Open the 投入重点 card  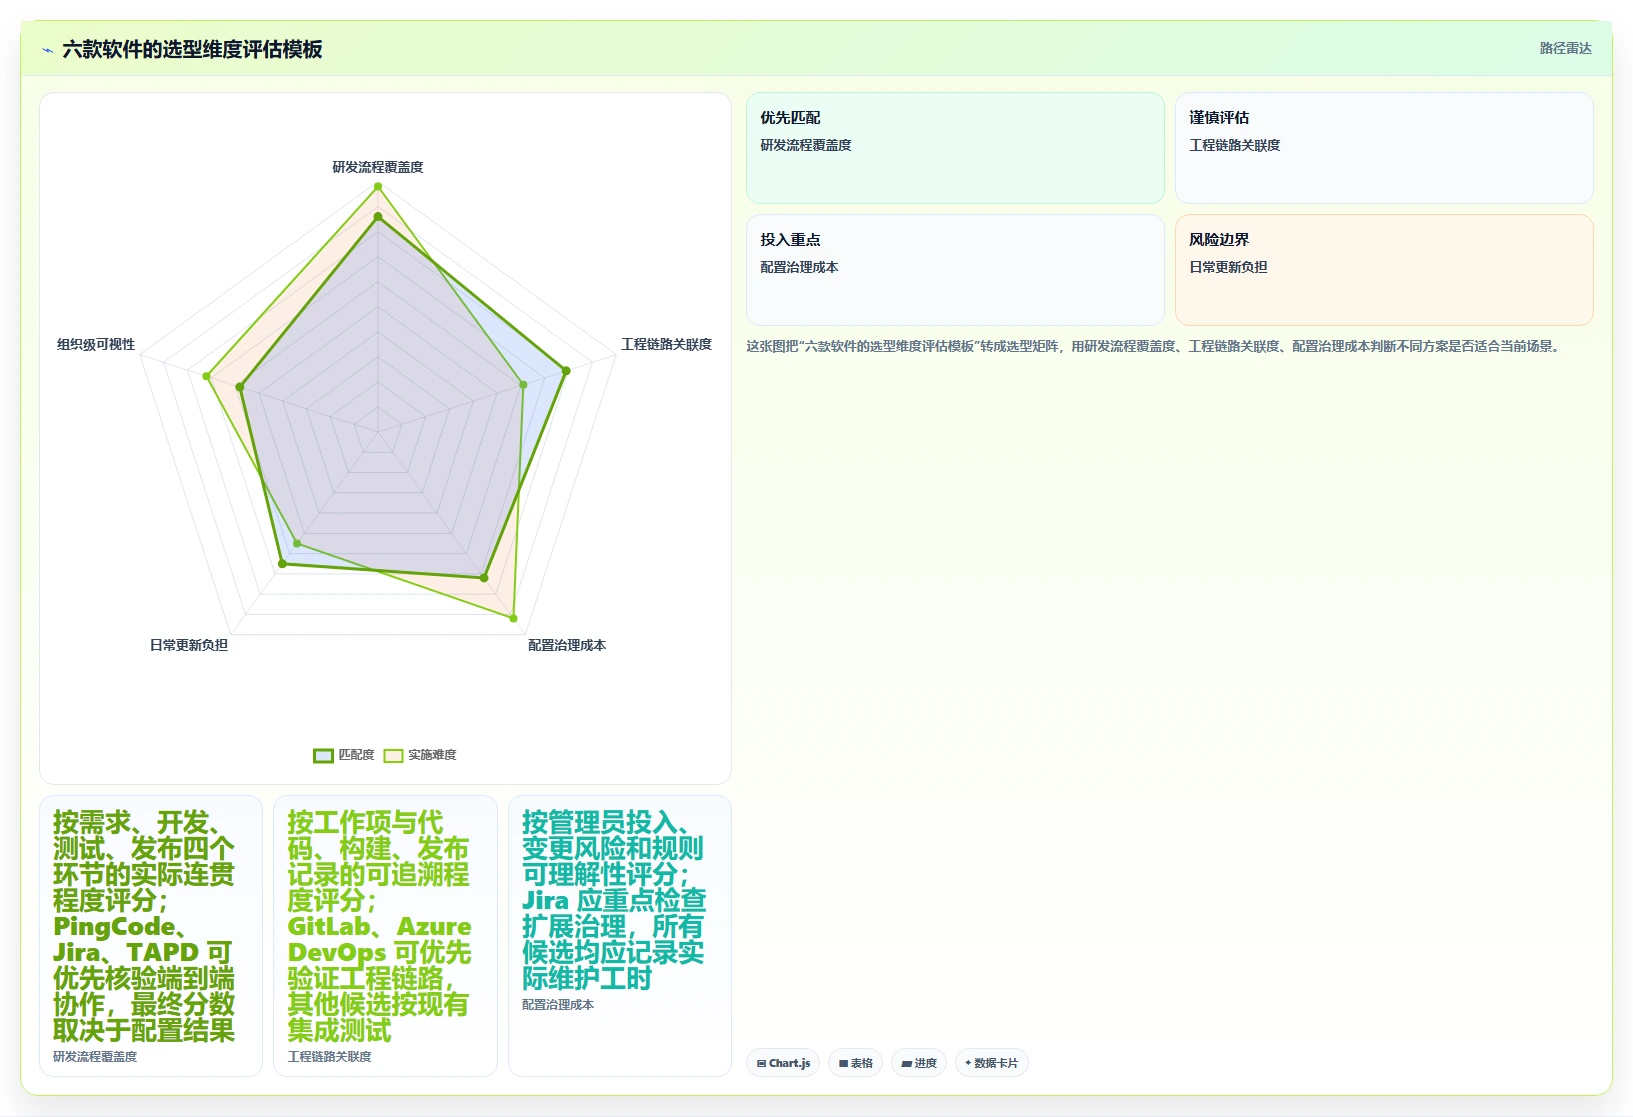[x=955, y=270]
